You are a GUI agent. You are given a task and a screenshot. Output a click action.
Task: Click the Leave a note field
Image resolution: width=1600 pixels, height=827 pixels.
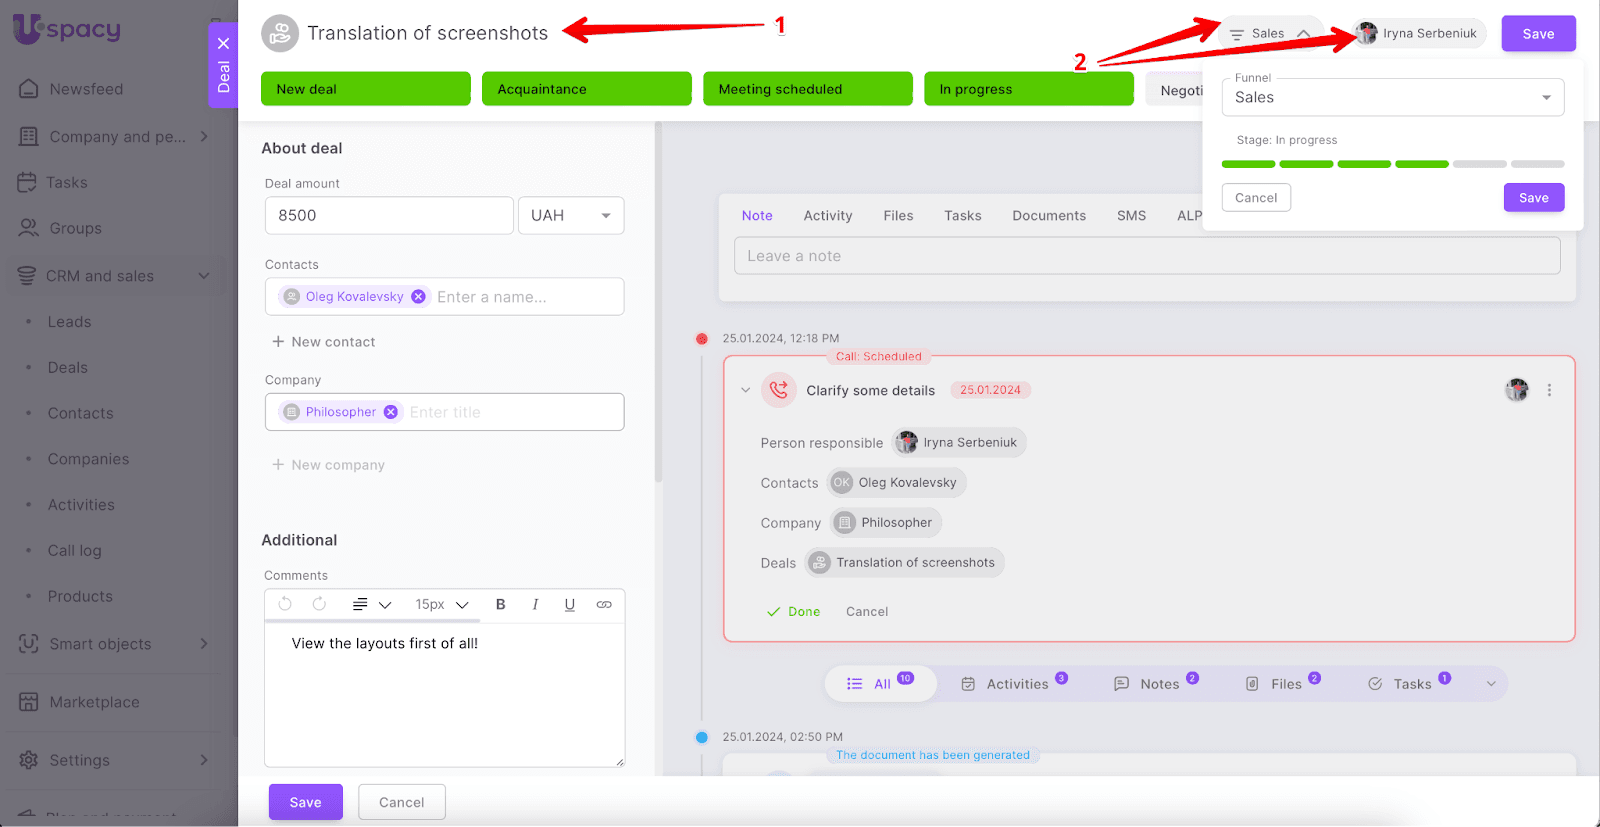click(x=1146, y=256)
